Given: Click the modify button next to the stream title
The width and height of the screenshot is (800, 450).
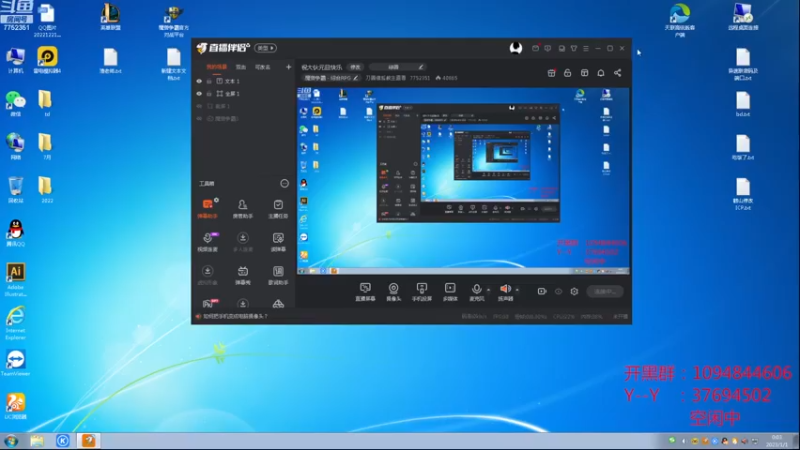Looking at the screenshot, I should (x=355, y=67).
